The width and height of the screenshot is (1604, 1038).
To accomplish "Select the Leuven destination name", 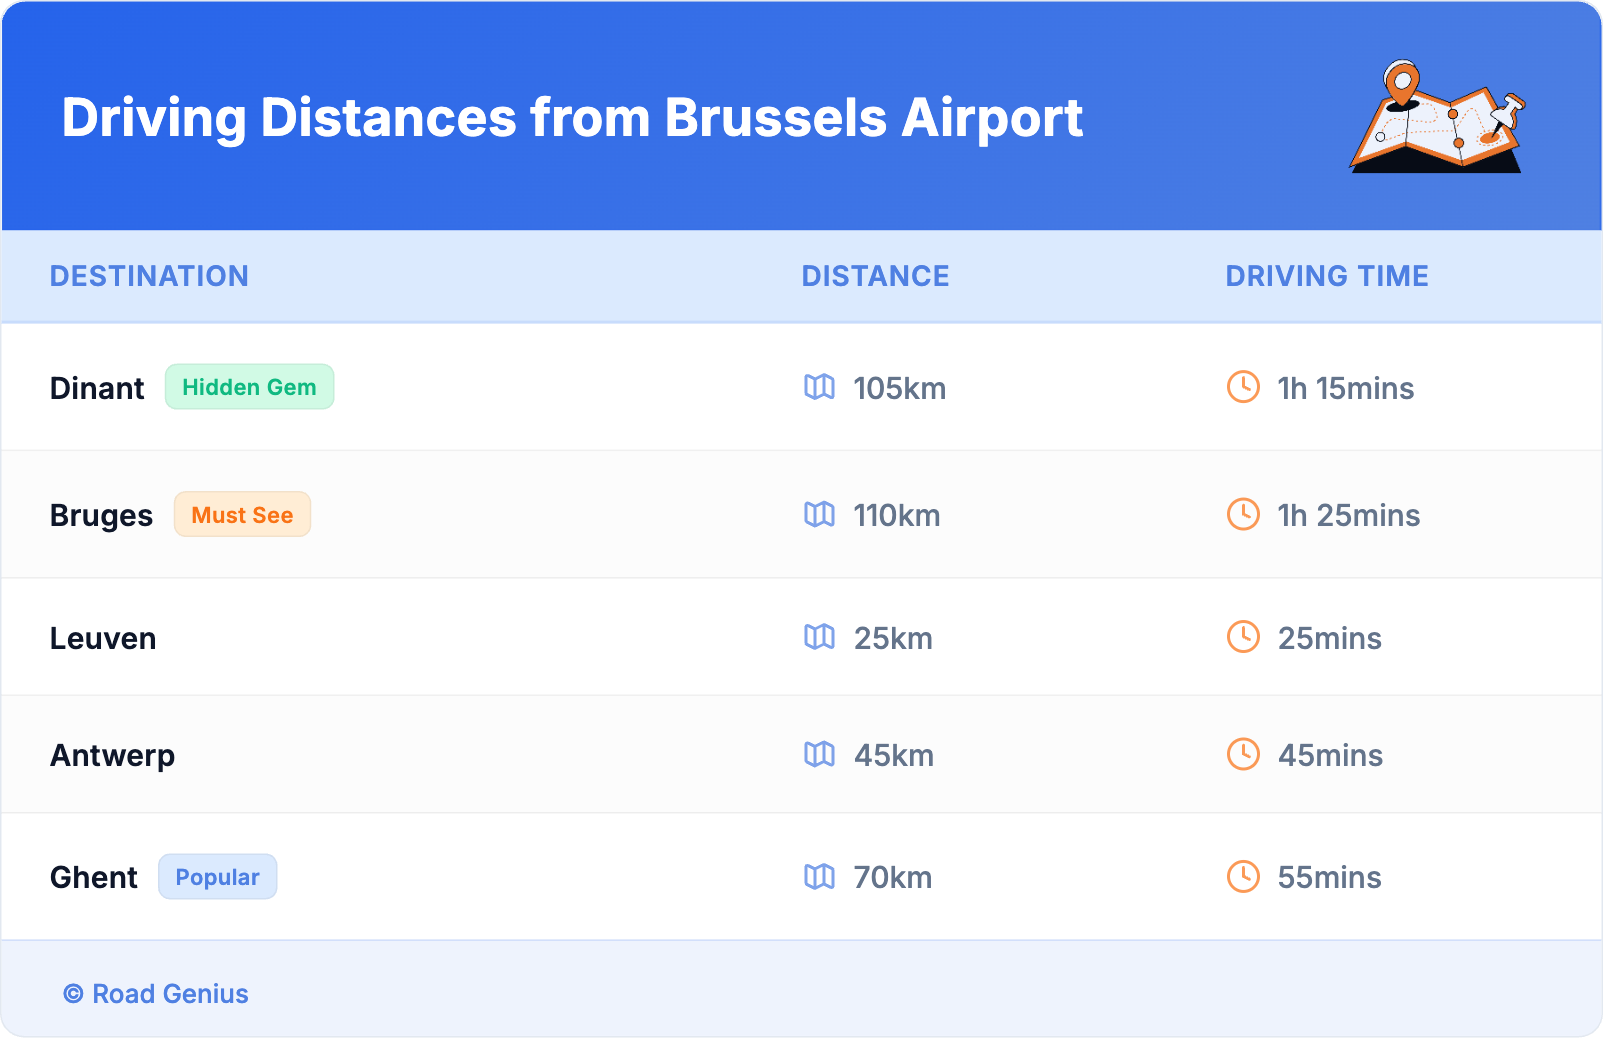I will [x=103, y=638].
